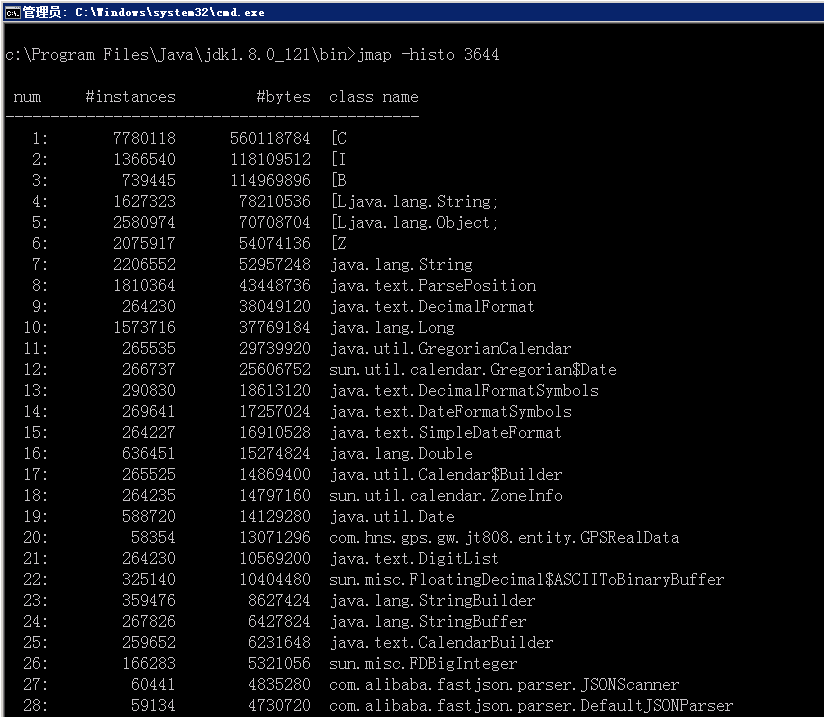This screenshot has width=824, height=717.
Task: Click the class name '[C' in row 1
Action: click(x=339, y=138)
